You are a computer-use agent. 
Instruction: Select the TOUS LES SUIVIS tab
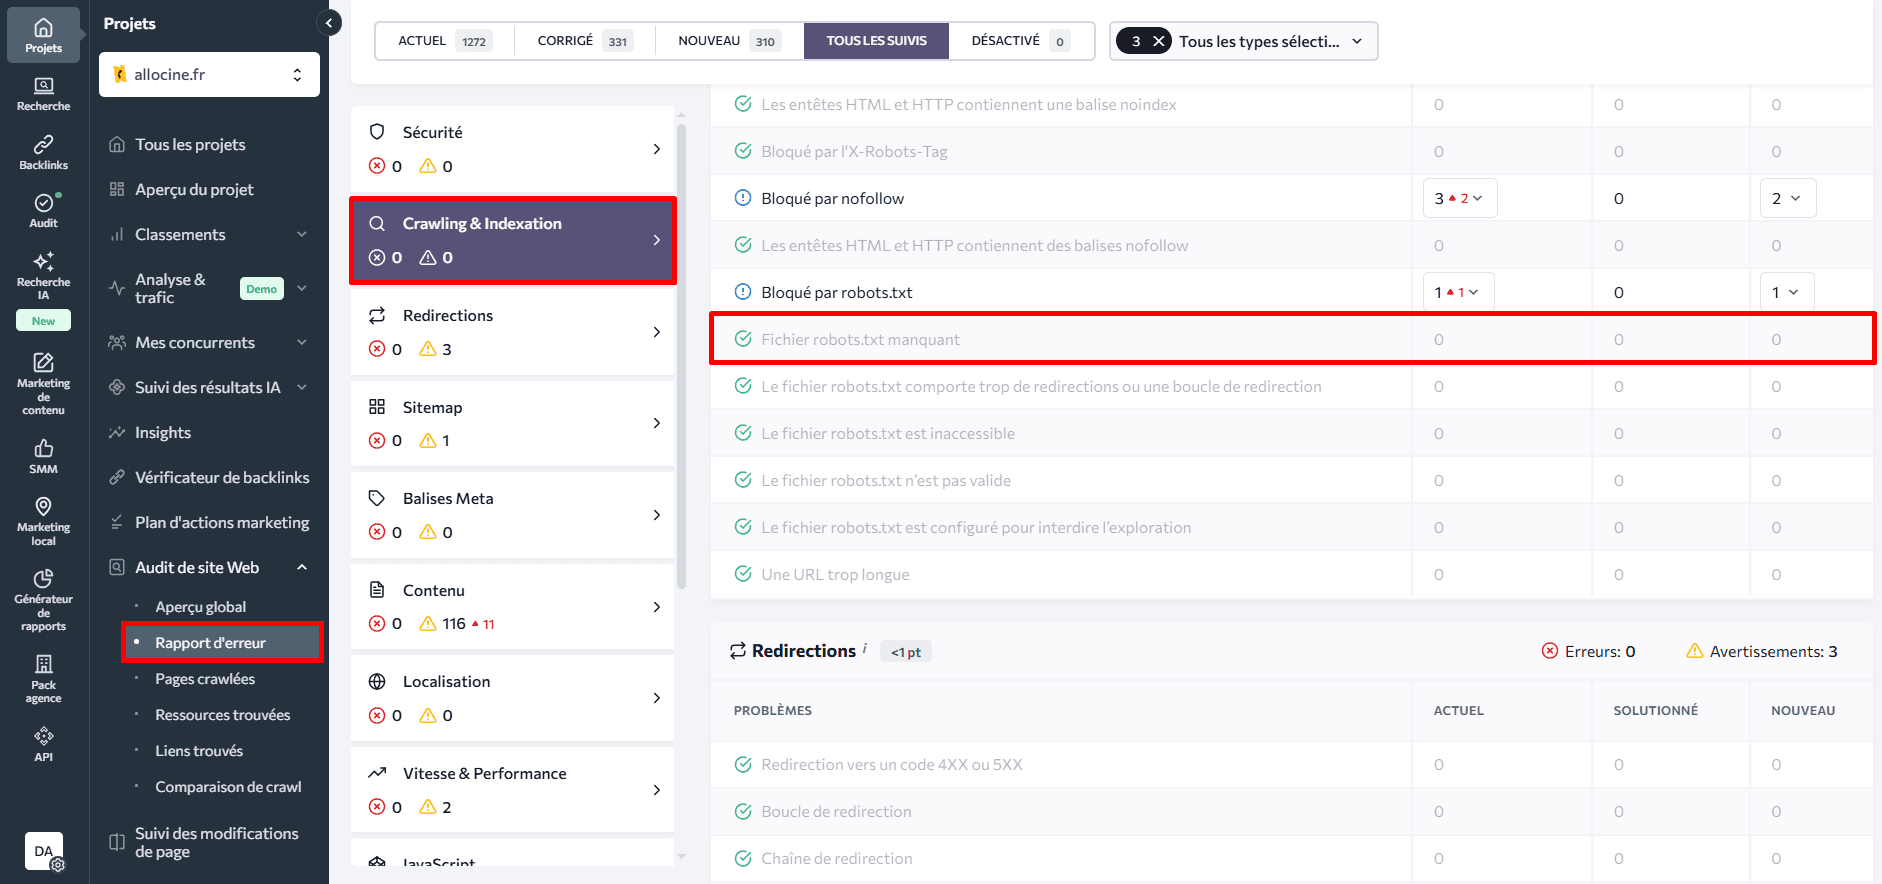point(876,41)
